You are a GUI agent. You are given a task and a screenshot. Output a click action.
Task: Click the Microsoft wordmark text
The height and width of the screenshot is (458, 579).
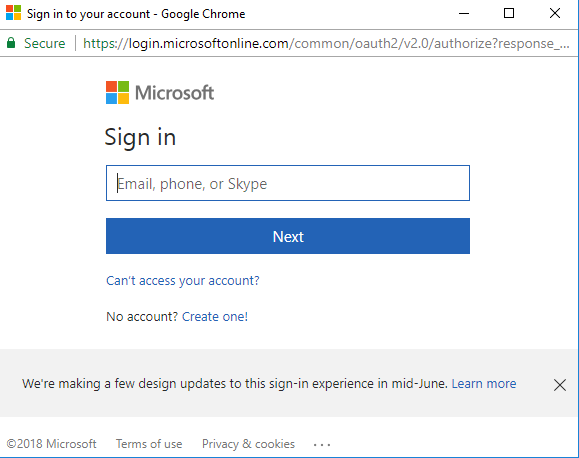point(174,92)
